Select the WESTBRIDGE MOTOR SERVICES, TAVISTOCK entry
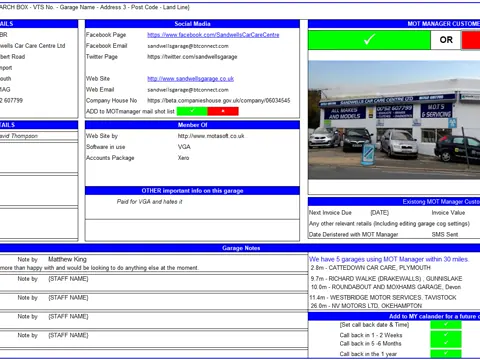 (x=383, y=298)
